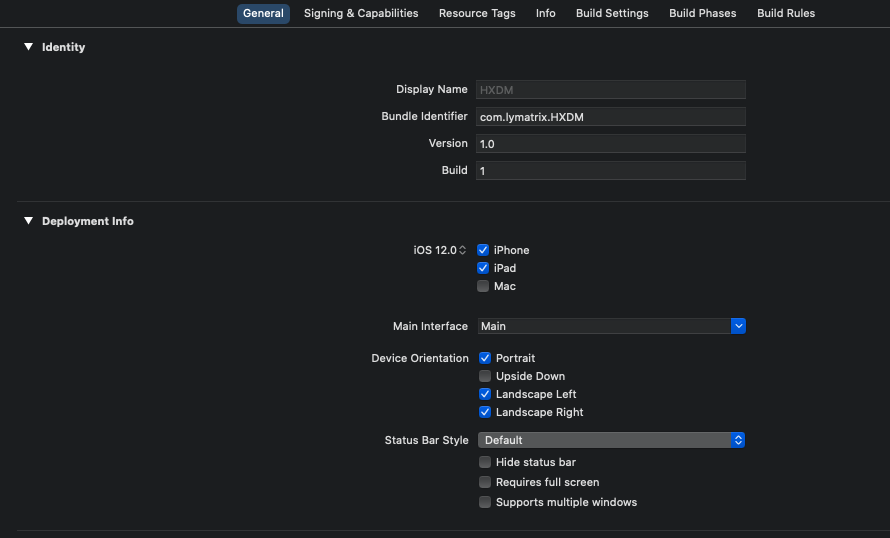Open the iOS 12.0 deployment target popup
This screenshot has width=890, height=538.
coord(440,250)
